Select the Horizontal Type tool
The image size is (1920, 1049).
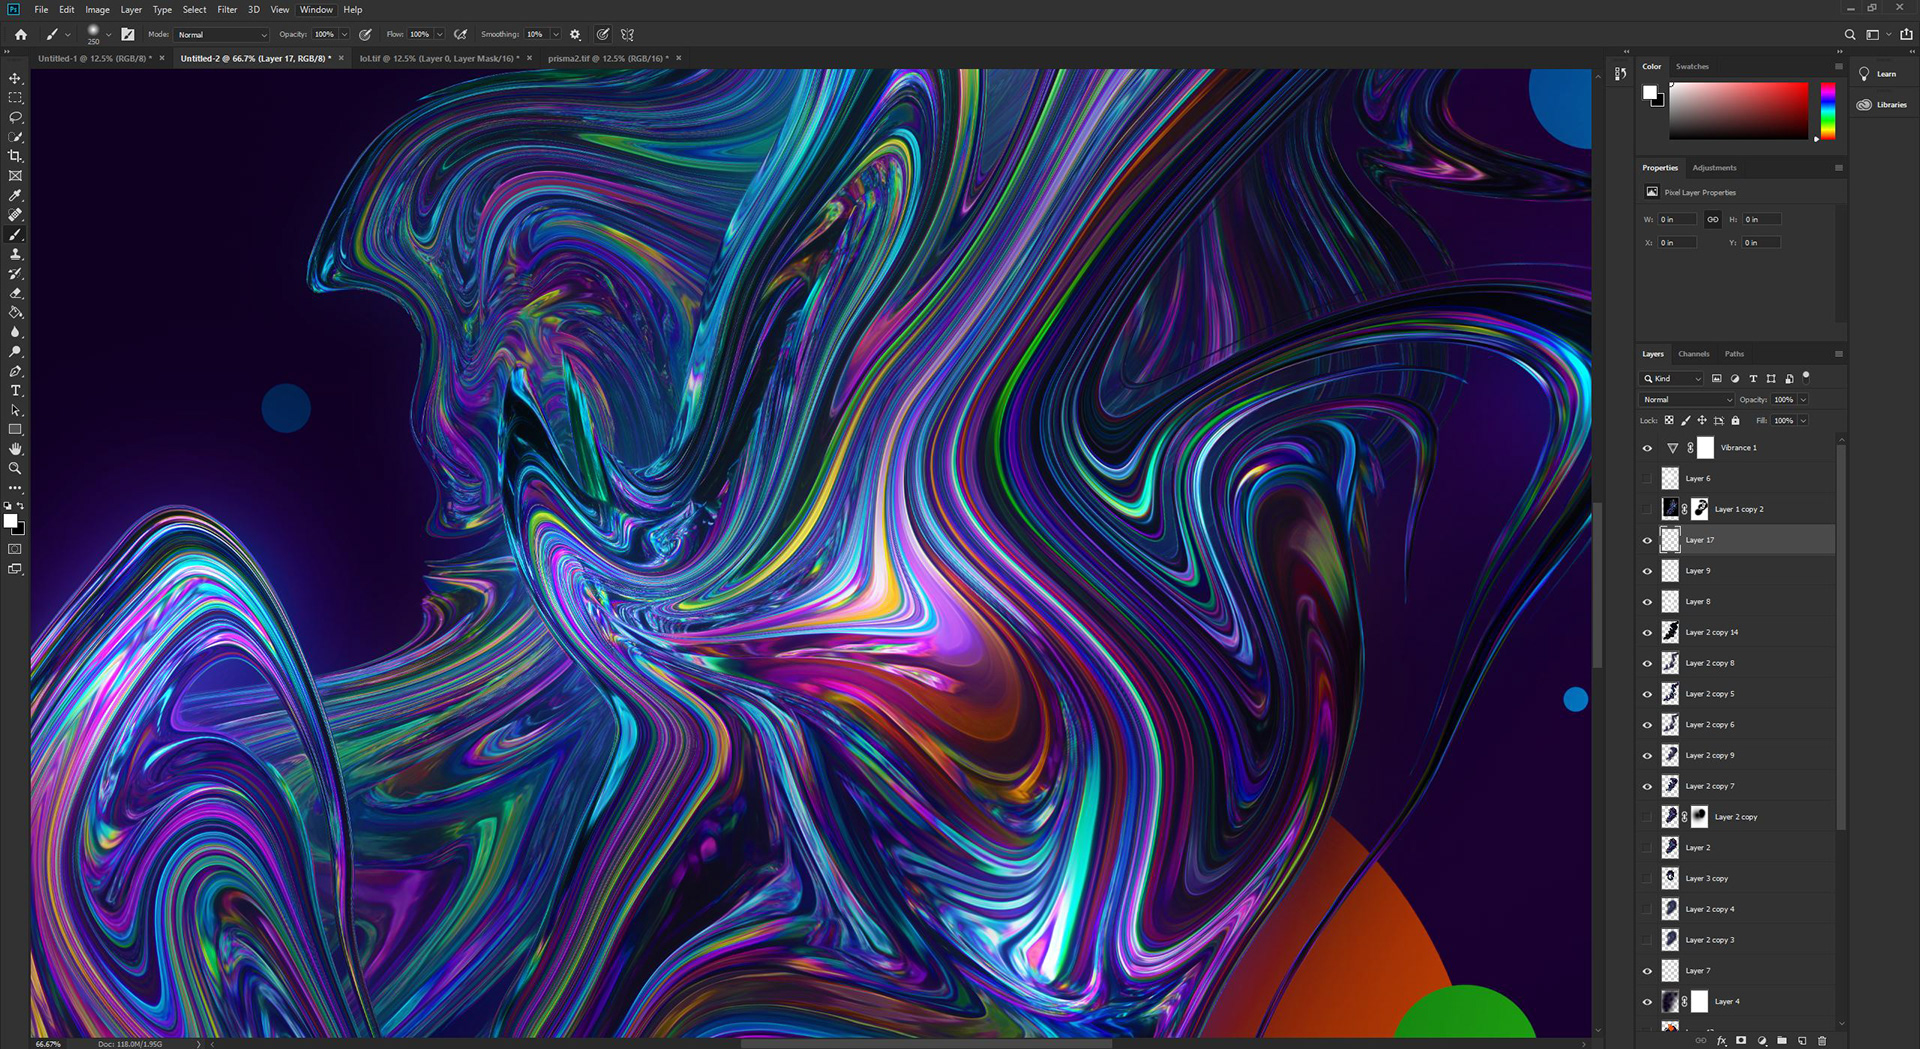15,390
